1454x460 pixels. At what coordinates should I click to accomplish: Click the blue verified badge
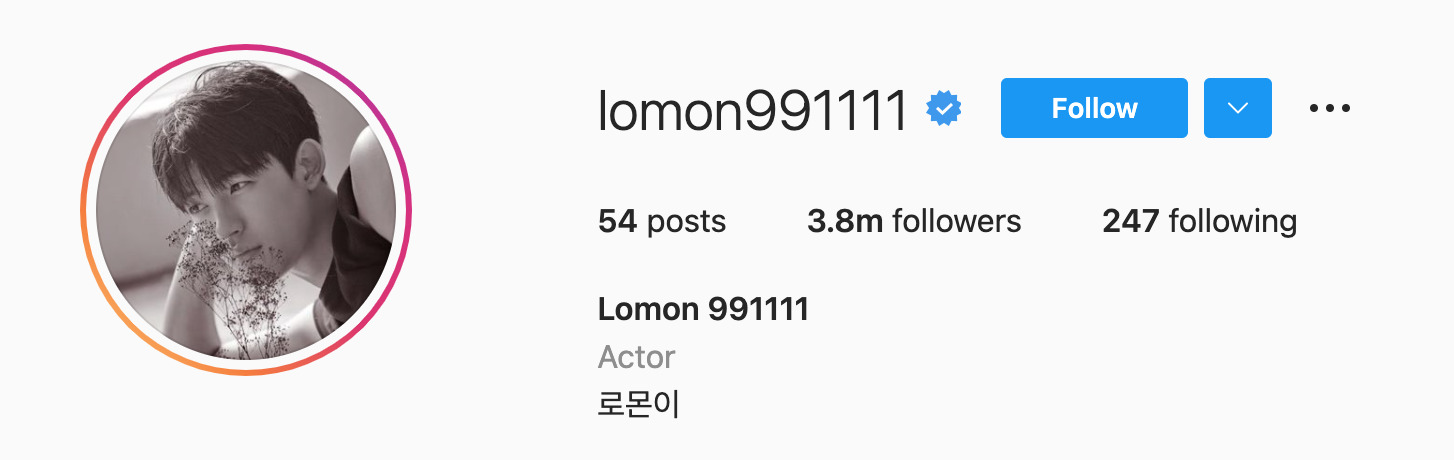(944, 109)
